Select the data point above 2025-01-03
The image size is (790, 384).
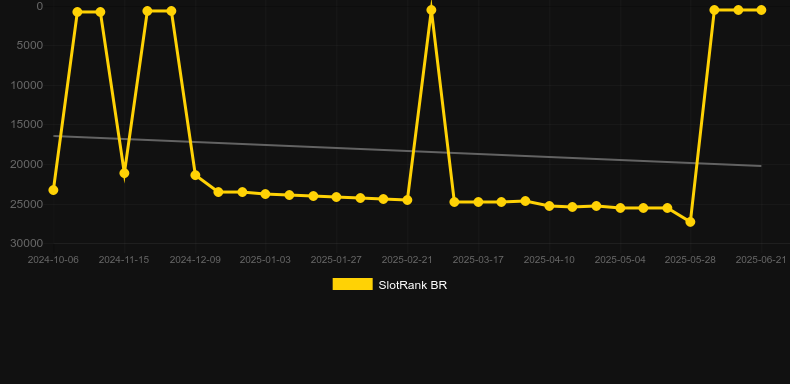(x=266, y=194)
